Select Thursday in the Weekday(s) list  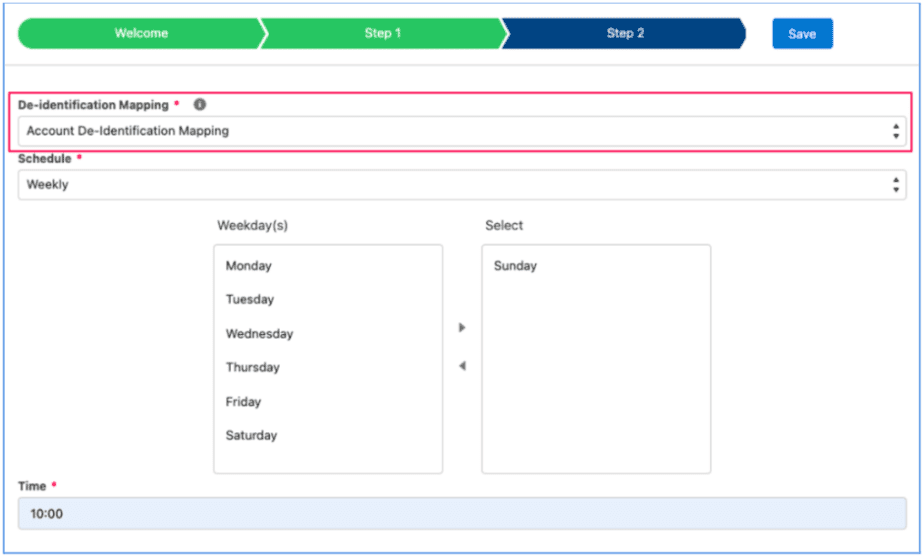click(x=253, y=368)
